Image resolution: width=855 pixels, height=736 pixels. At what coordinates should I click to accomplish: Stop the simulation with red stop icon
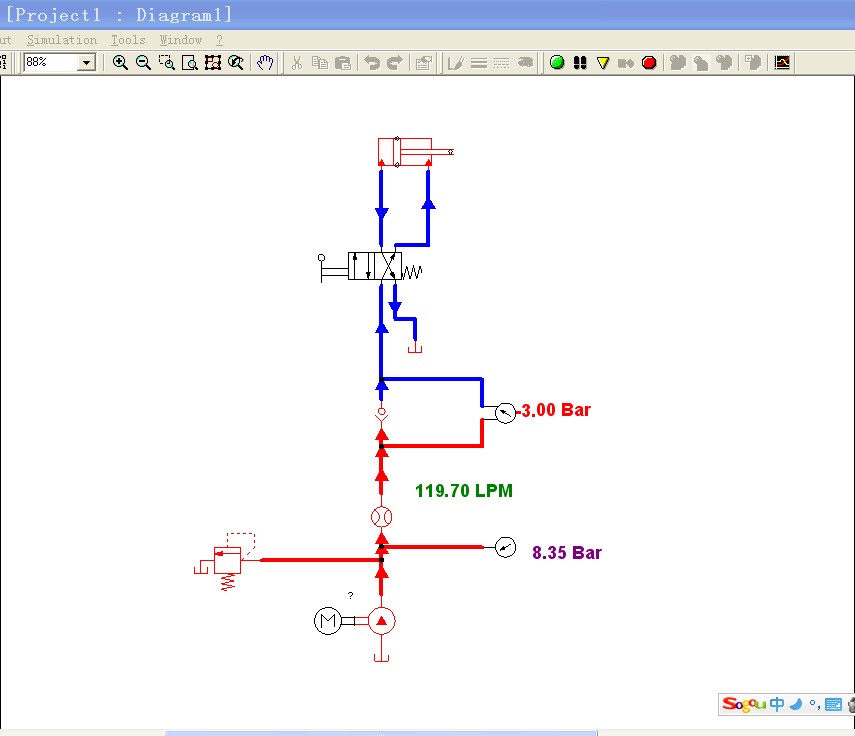(649, 62)
